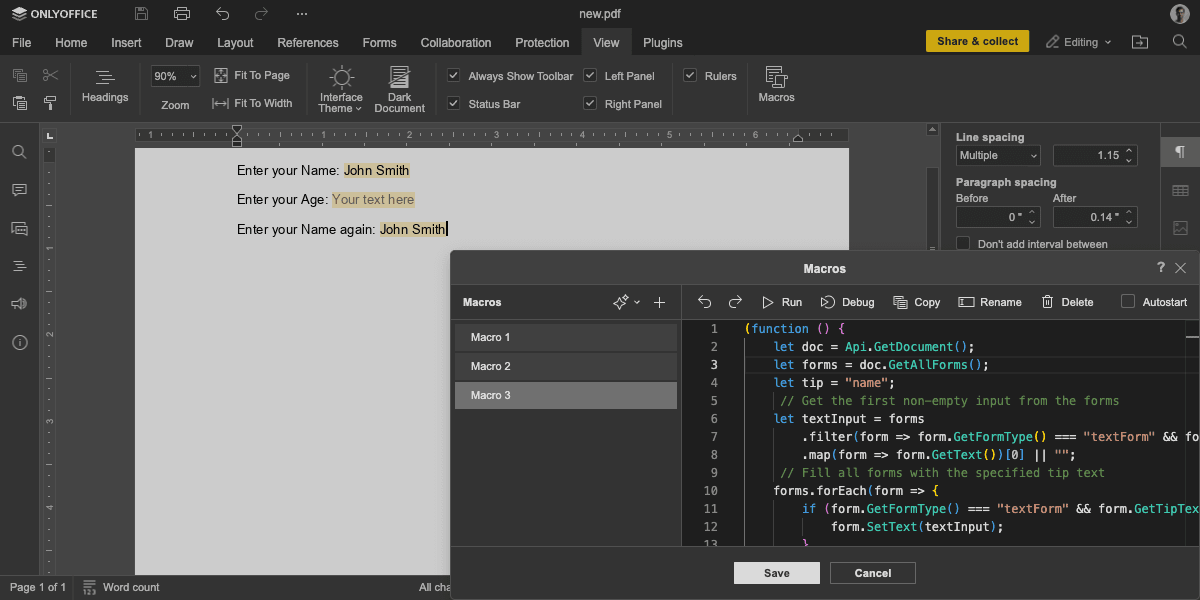Toggle Dark Document mode
Screen dimensions: 1200x600
click(x=400, y=89)
